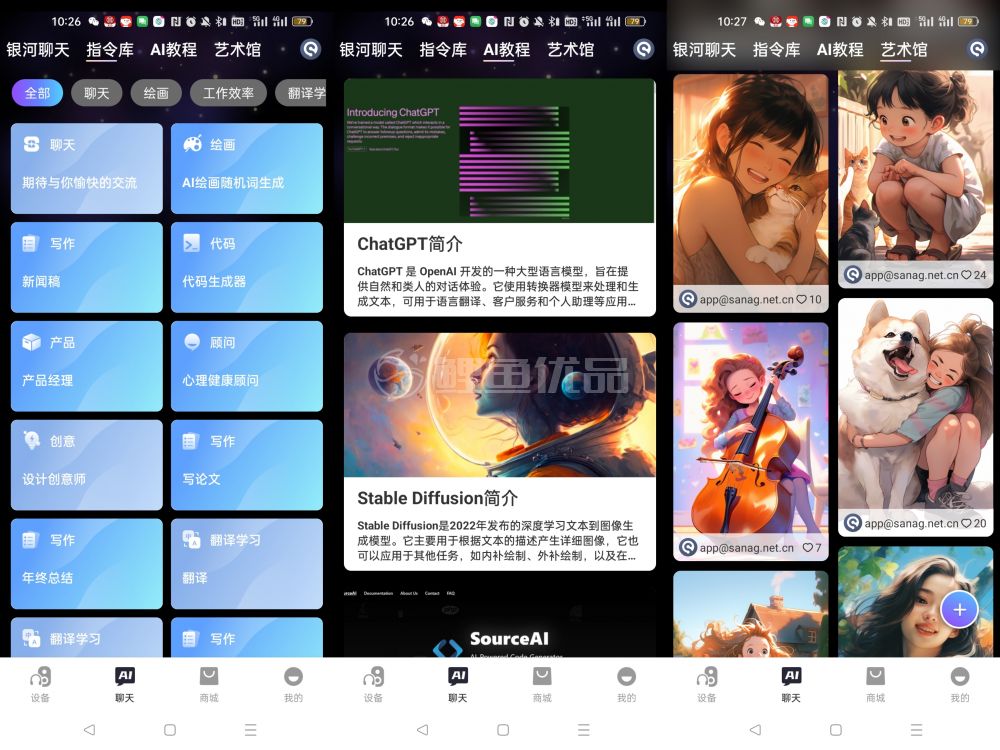Open the Stable Diffusion简介 article title
This screenshot has width=1000, height=750.
tap(438, 498)
